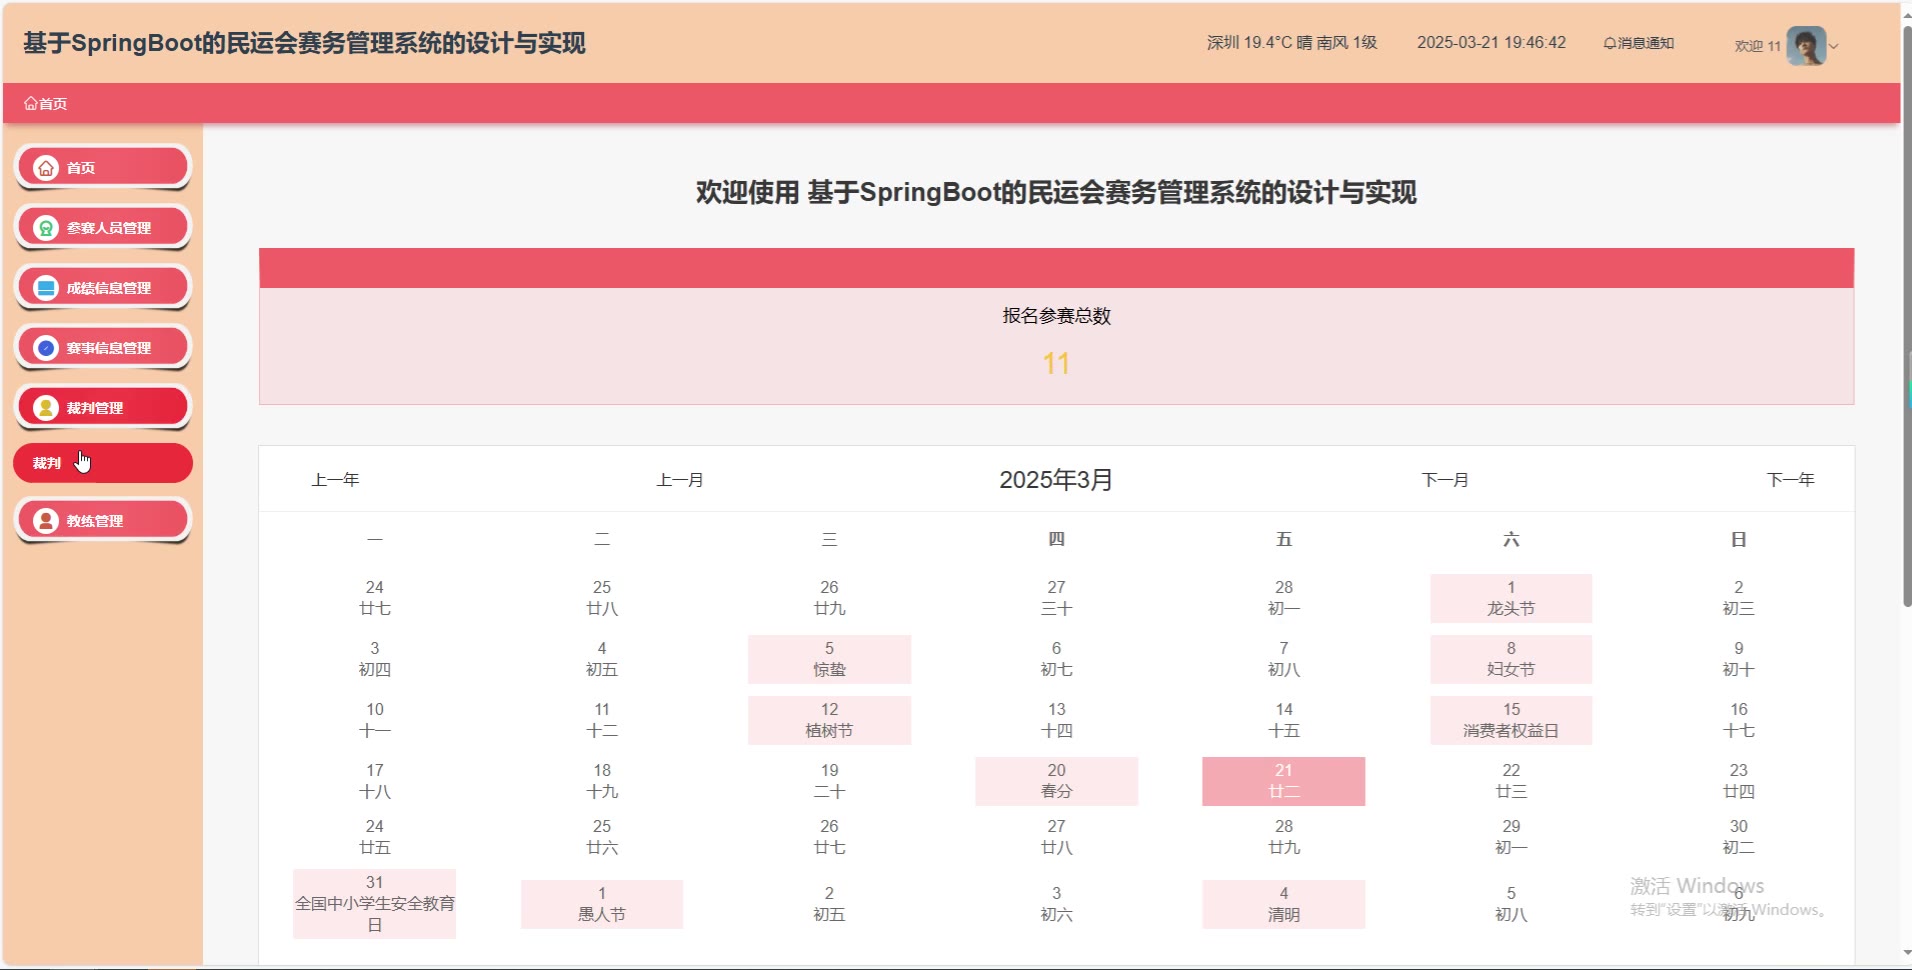Select calendar date 13 十四
The width and height of the screenshot is (1912, 970).
[1056, 720]
